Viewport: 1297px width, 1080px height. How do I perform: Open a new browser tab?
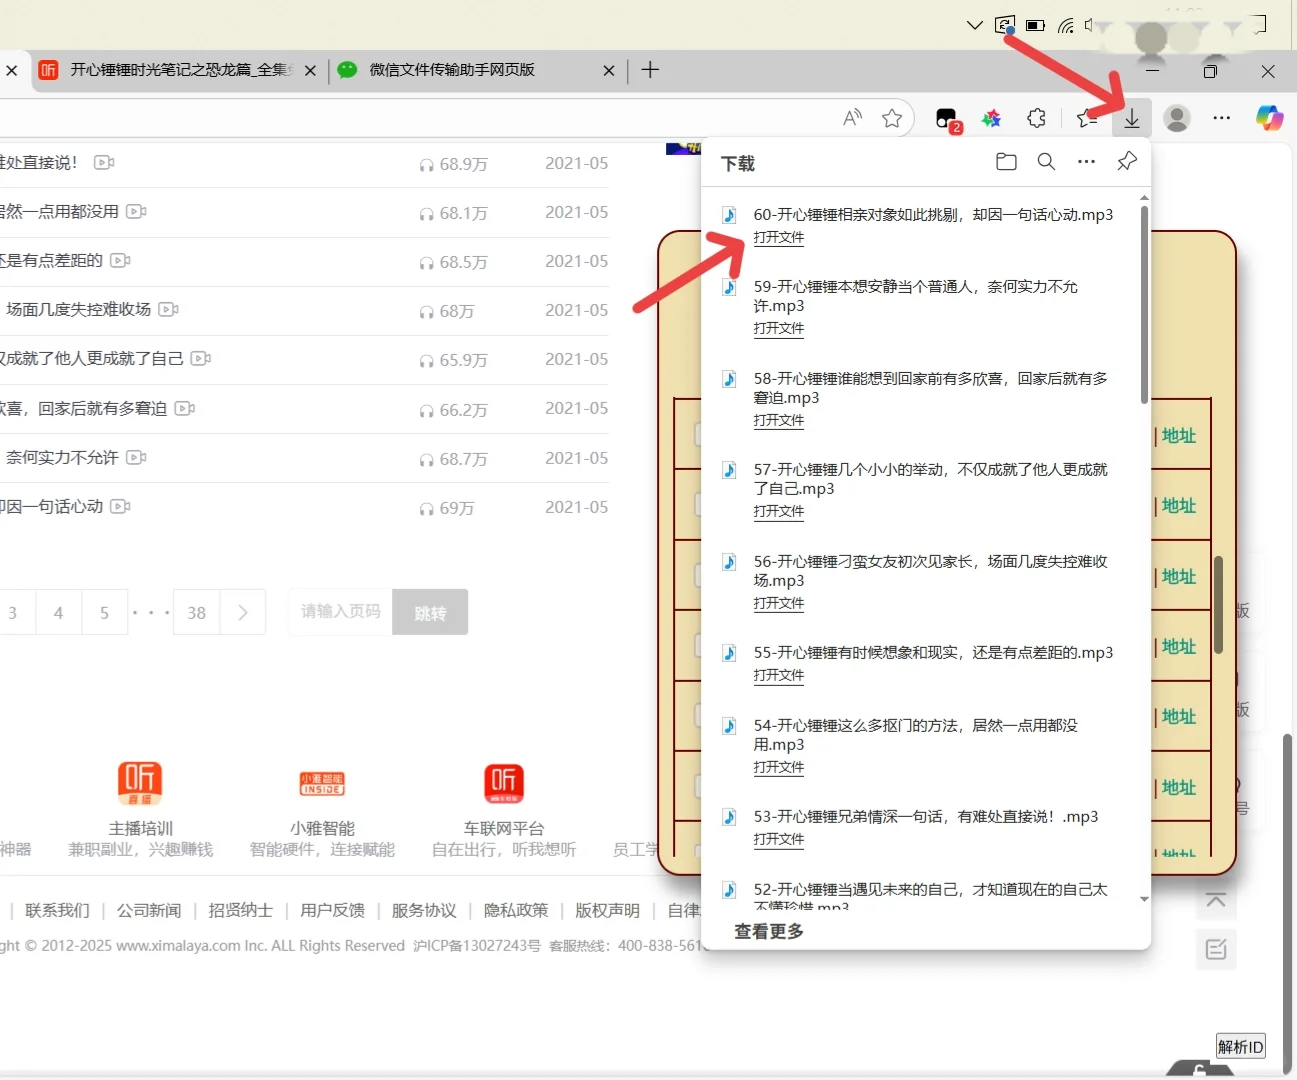tap(650, 70)
